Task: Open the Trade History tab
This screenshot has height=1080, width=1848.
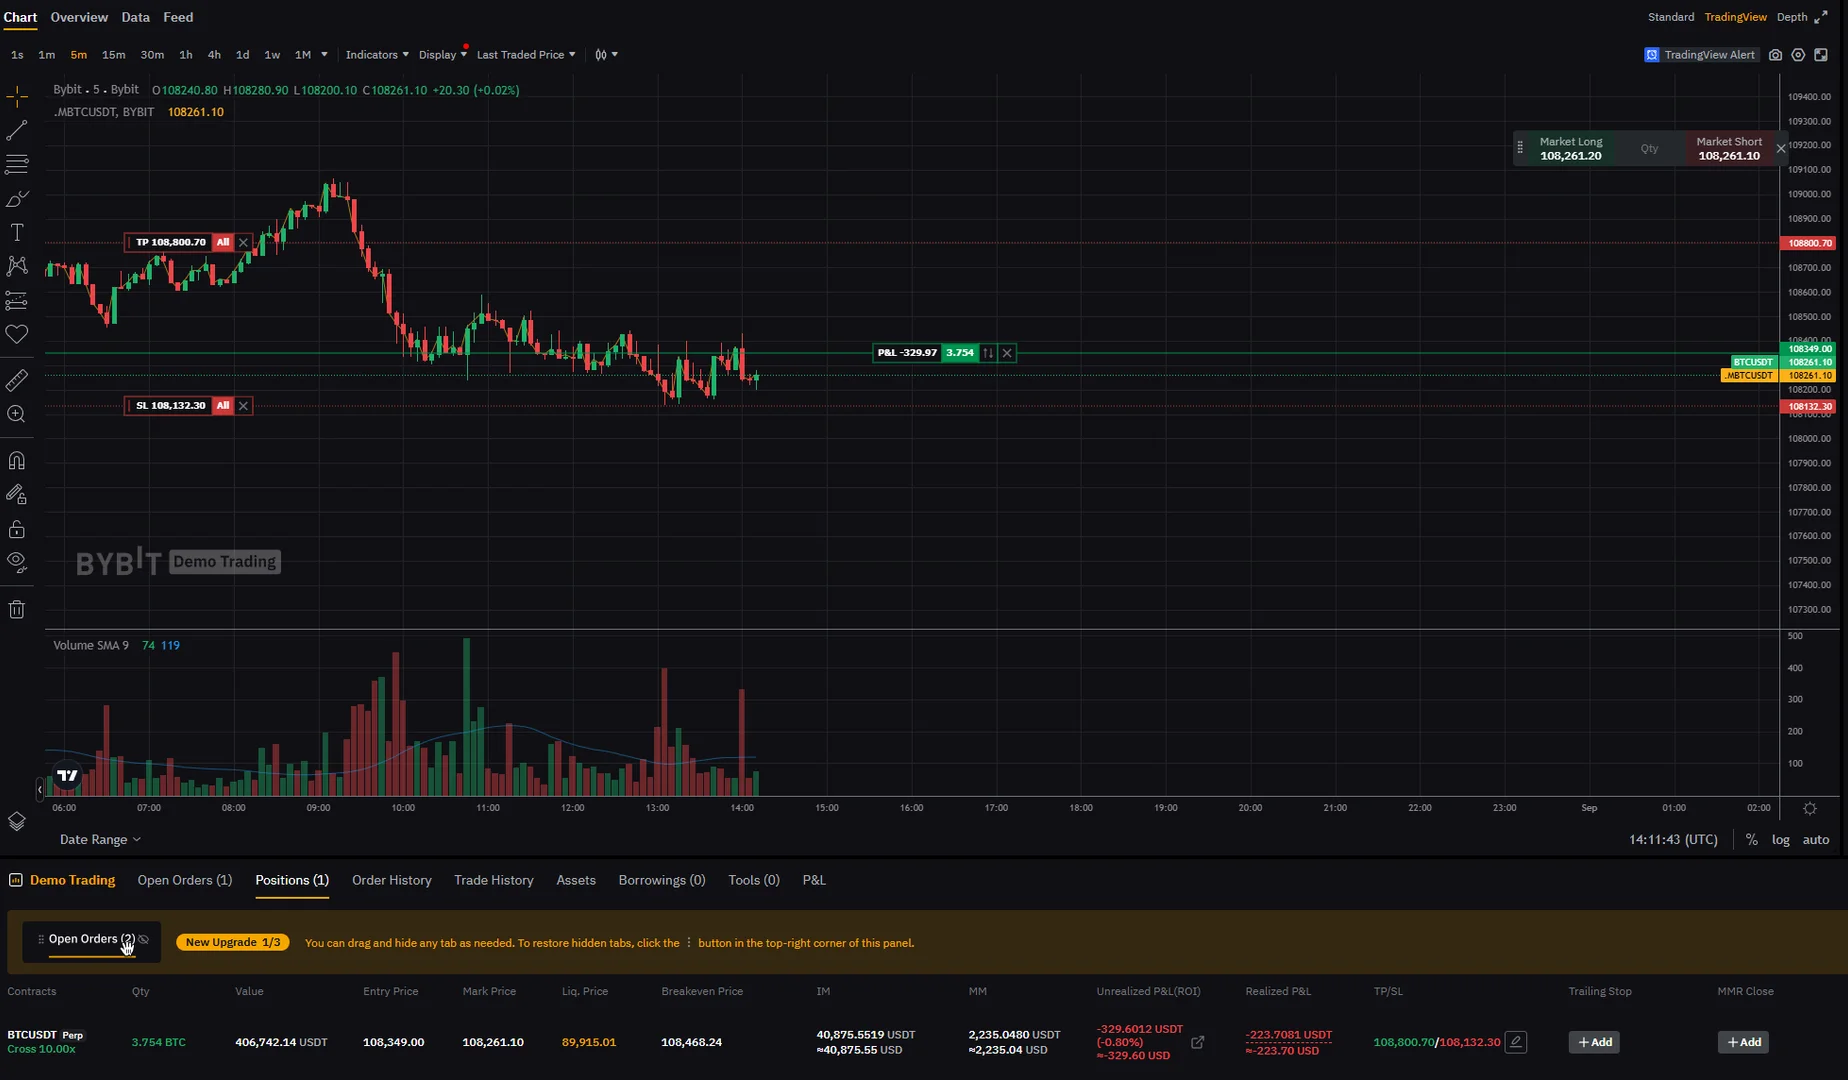Action: [x=493, y=881]
